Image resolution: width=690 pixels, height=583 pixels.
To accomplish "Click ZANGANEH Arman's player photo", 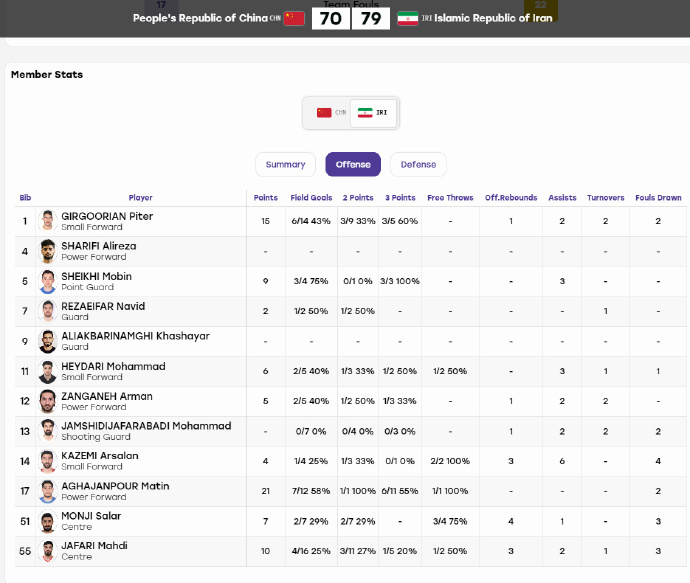I will (48, 401).
